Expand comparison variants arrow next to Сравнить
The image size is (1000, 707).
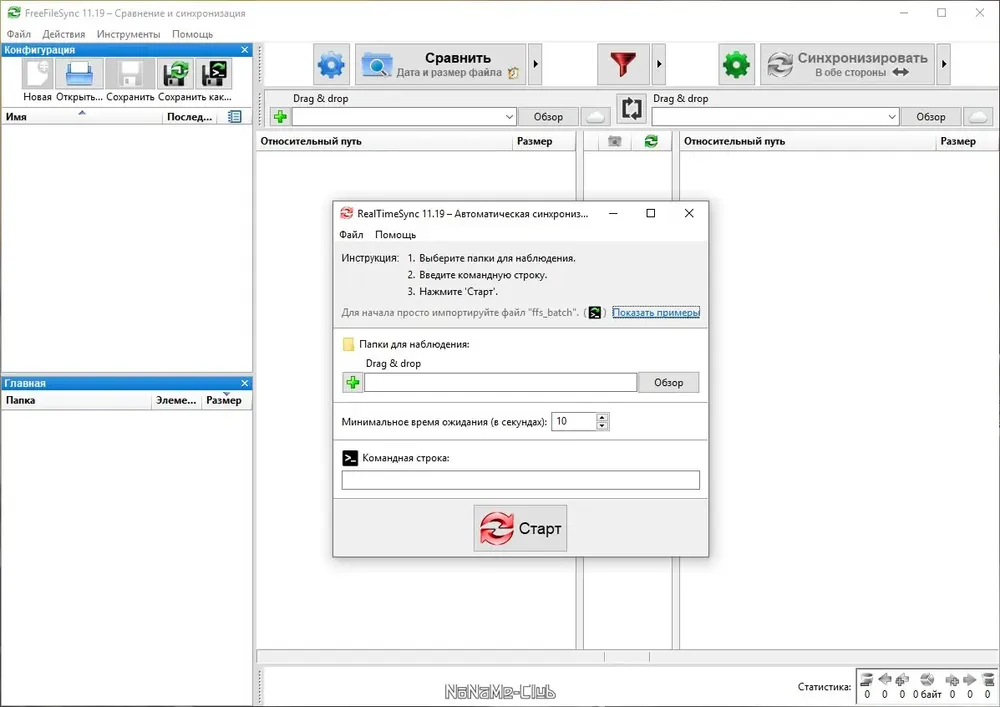536,64
